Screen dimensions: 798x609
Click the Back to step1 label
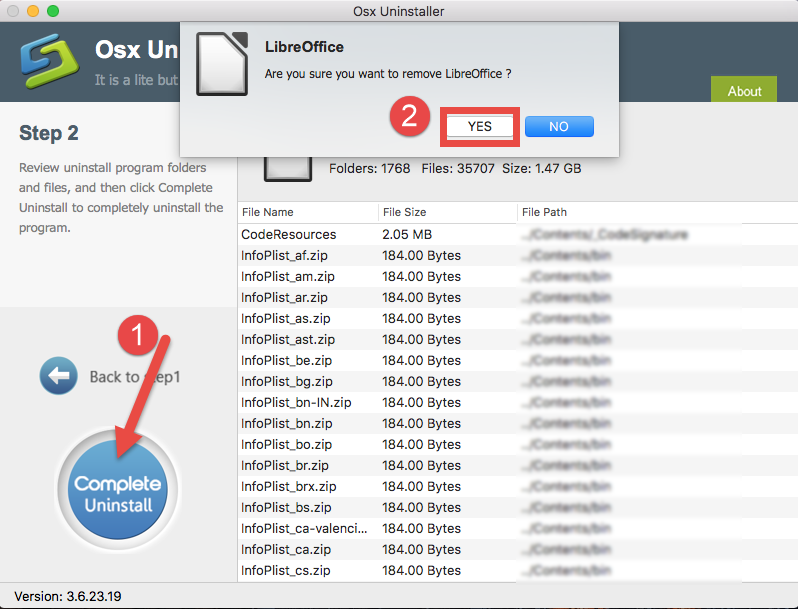coord(135,377)
